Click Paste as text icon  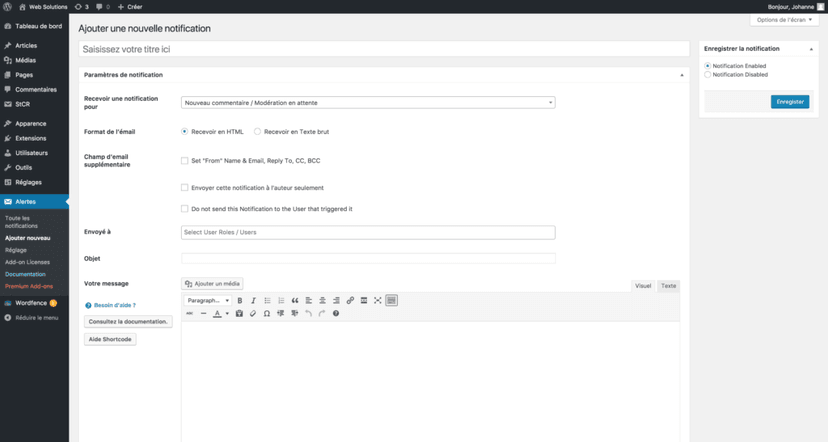pyautogui.click(x=239, y=313)
